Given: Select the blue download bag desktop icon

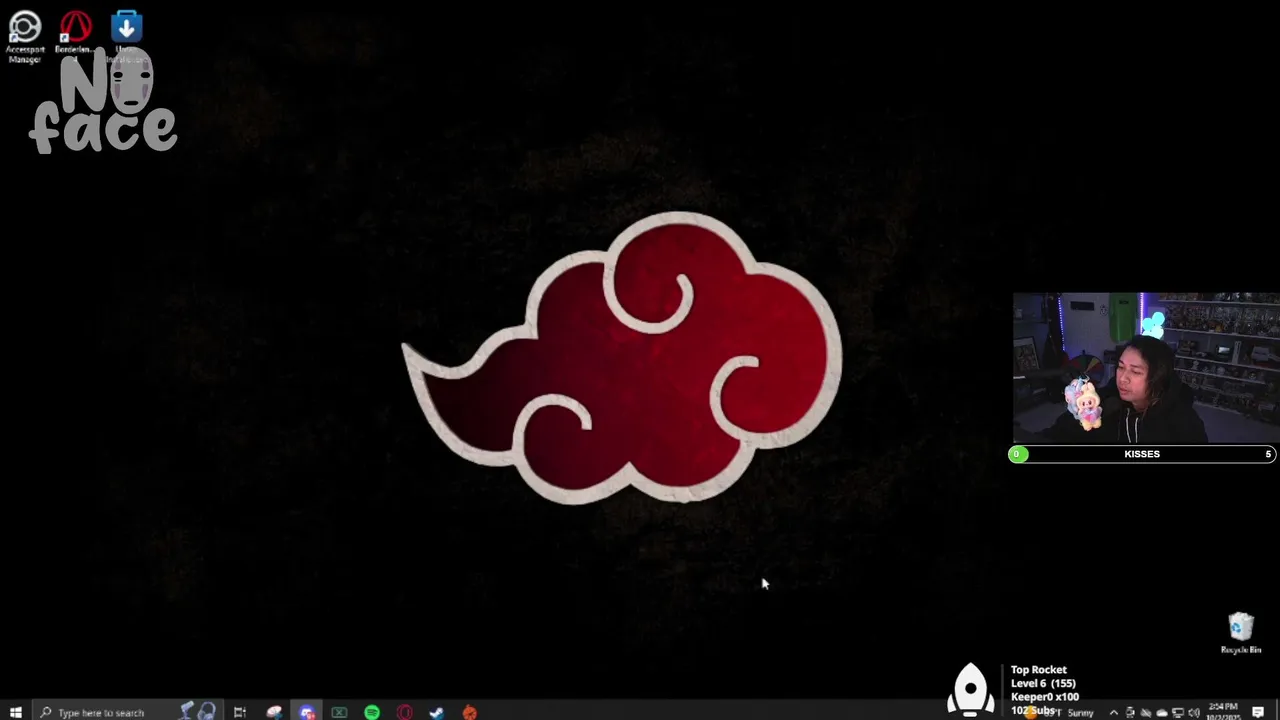Looking at the screenshot, I should (126, 36).
